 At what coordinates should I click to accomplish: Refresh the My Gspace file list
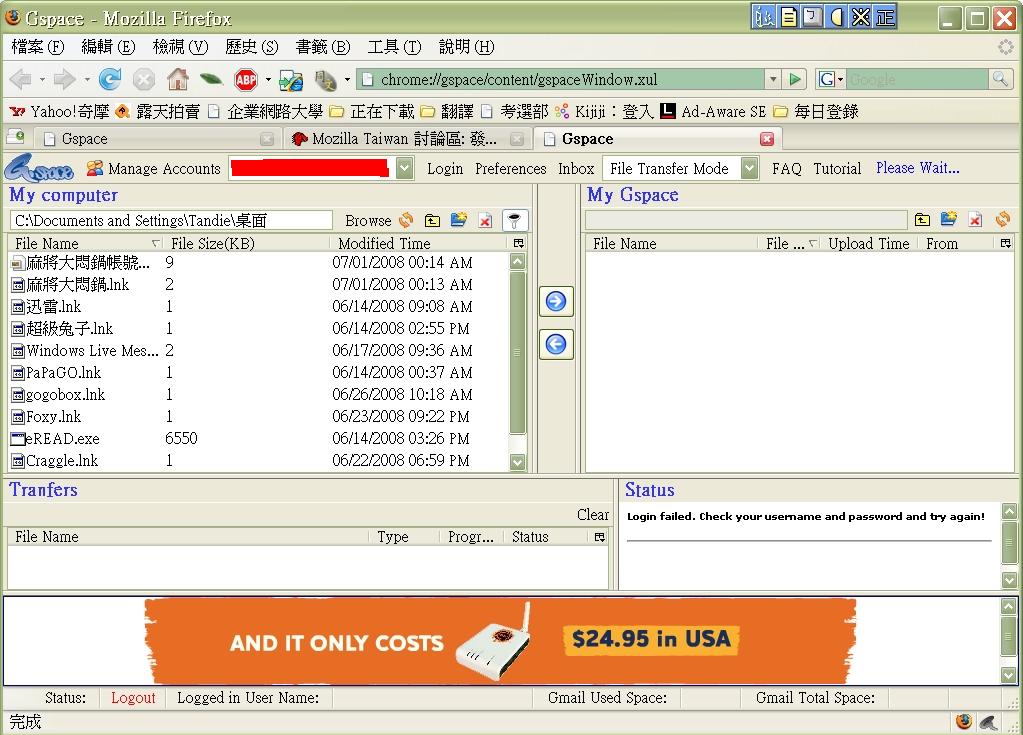[1002, 219]
